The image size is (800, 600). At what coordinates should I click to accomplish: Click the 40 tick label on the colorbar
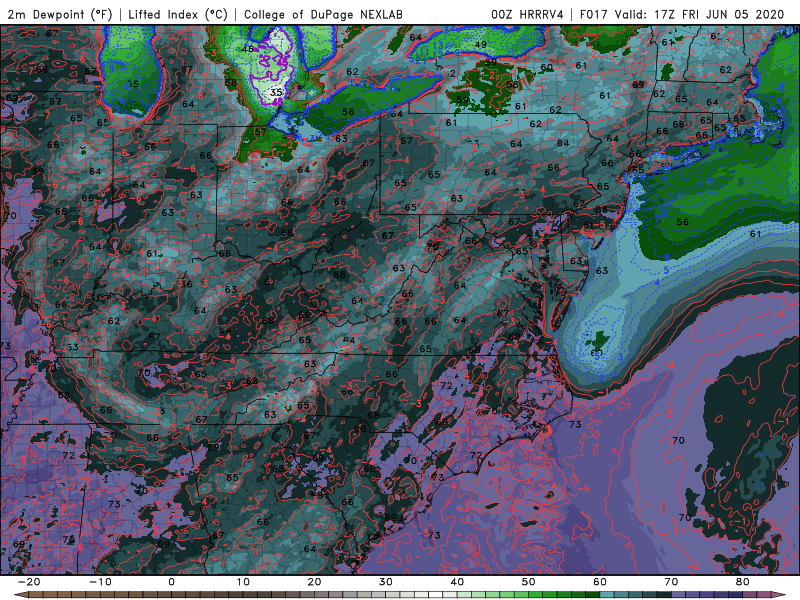(x=457, y=582)
